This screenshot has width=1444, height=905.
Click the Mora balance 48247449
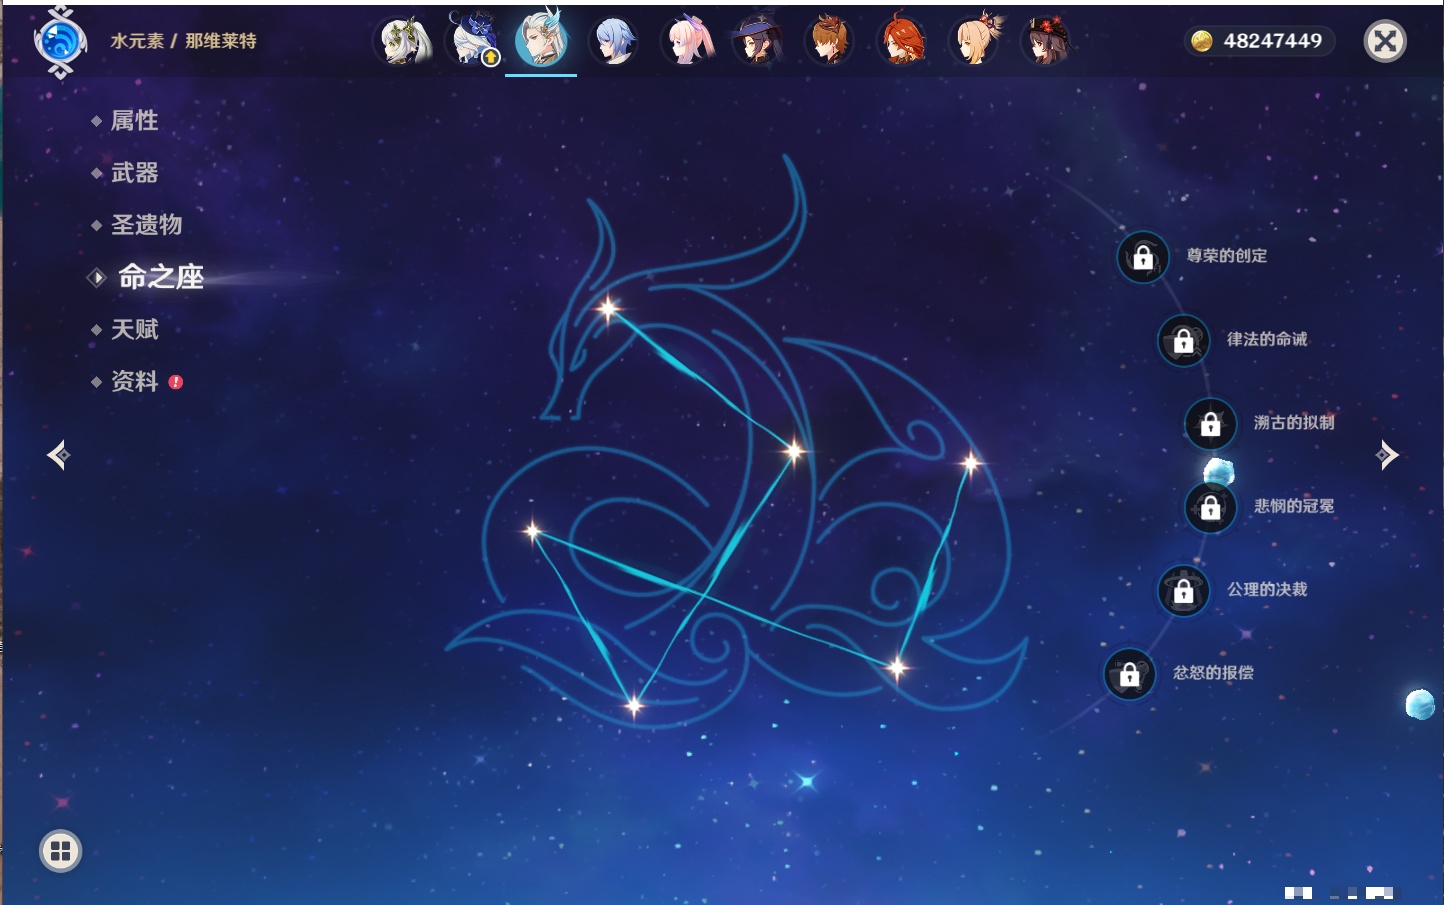tap(1259, 41)
